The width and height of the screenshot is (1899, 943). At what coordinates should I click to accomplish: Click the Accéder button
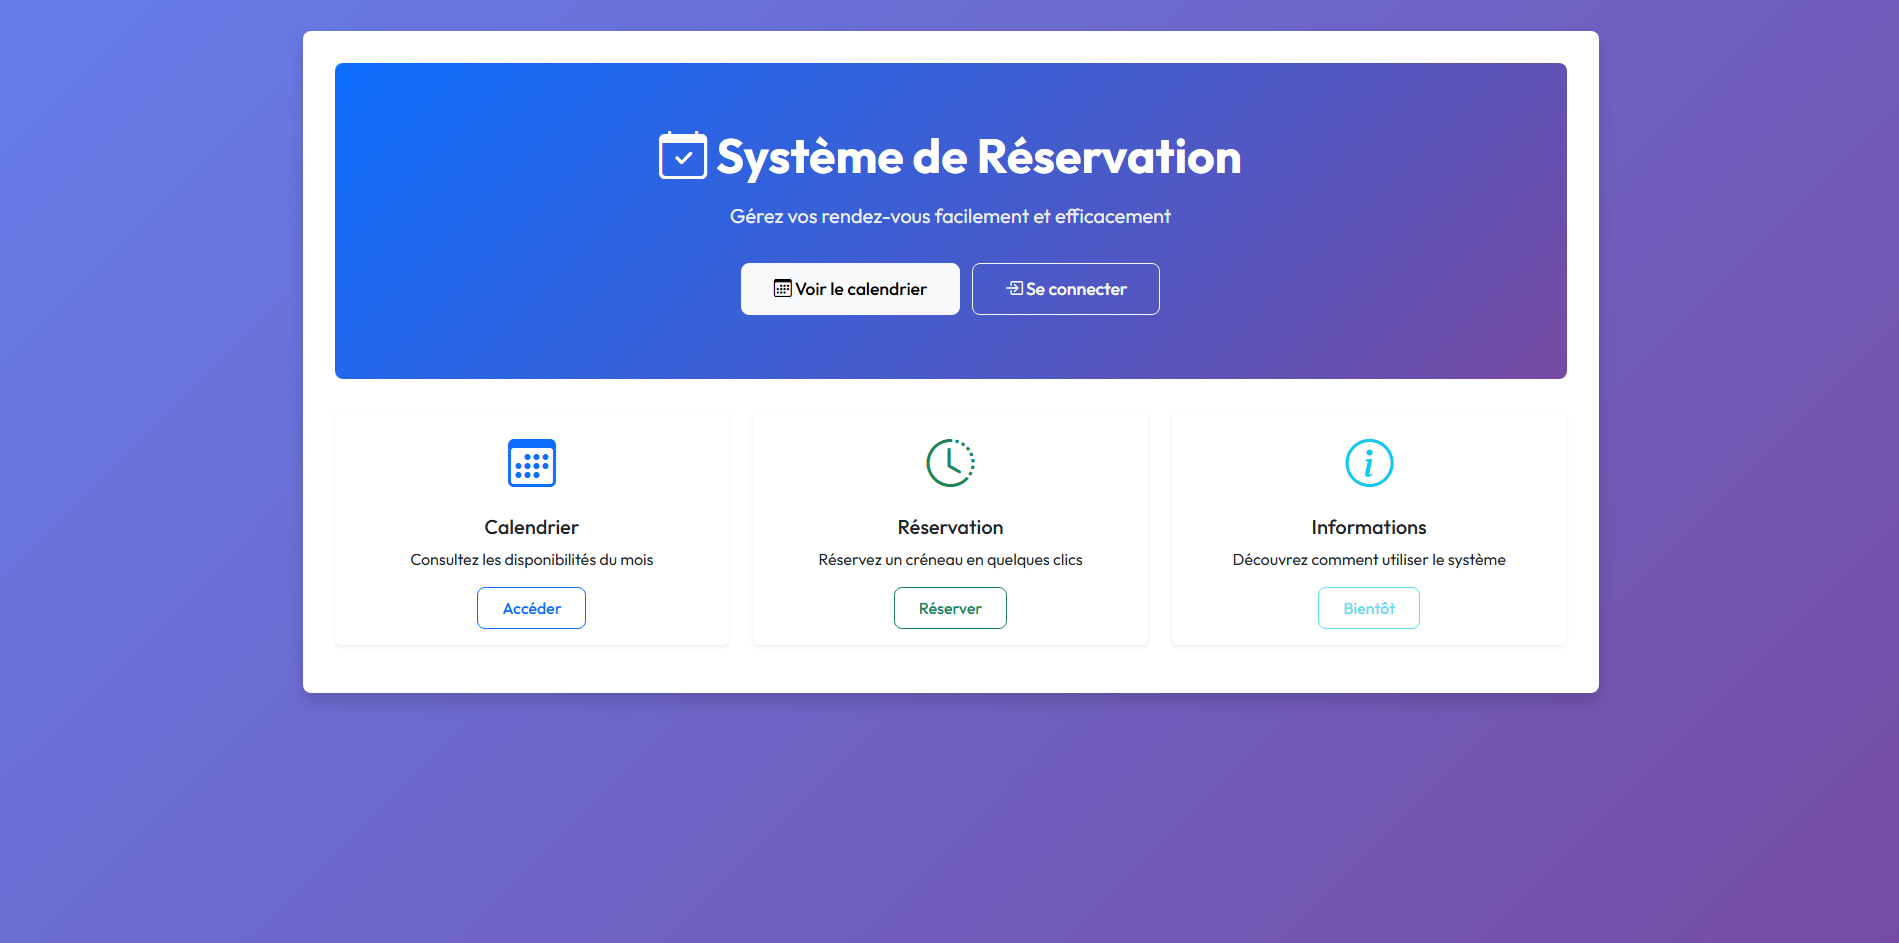tap(531, 608)
